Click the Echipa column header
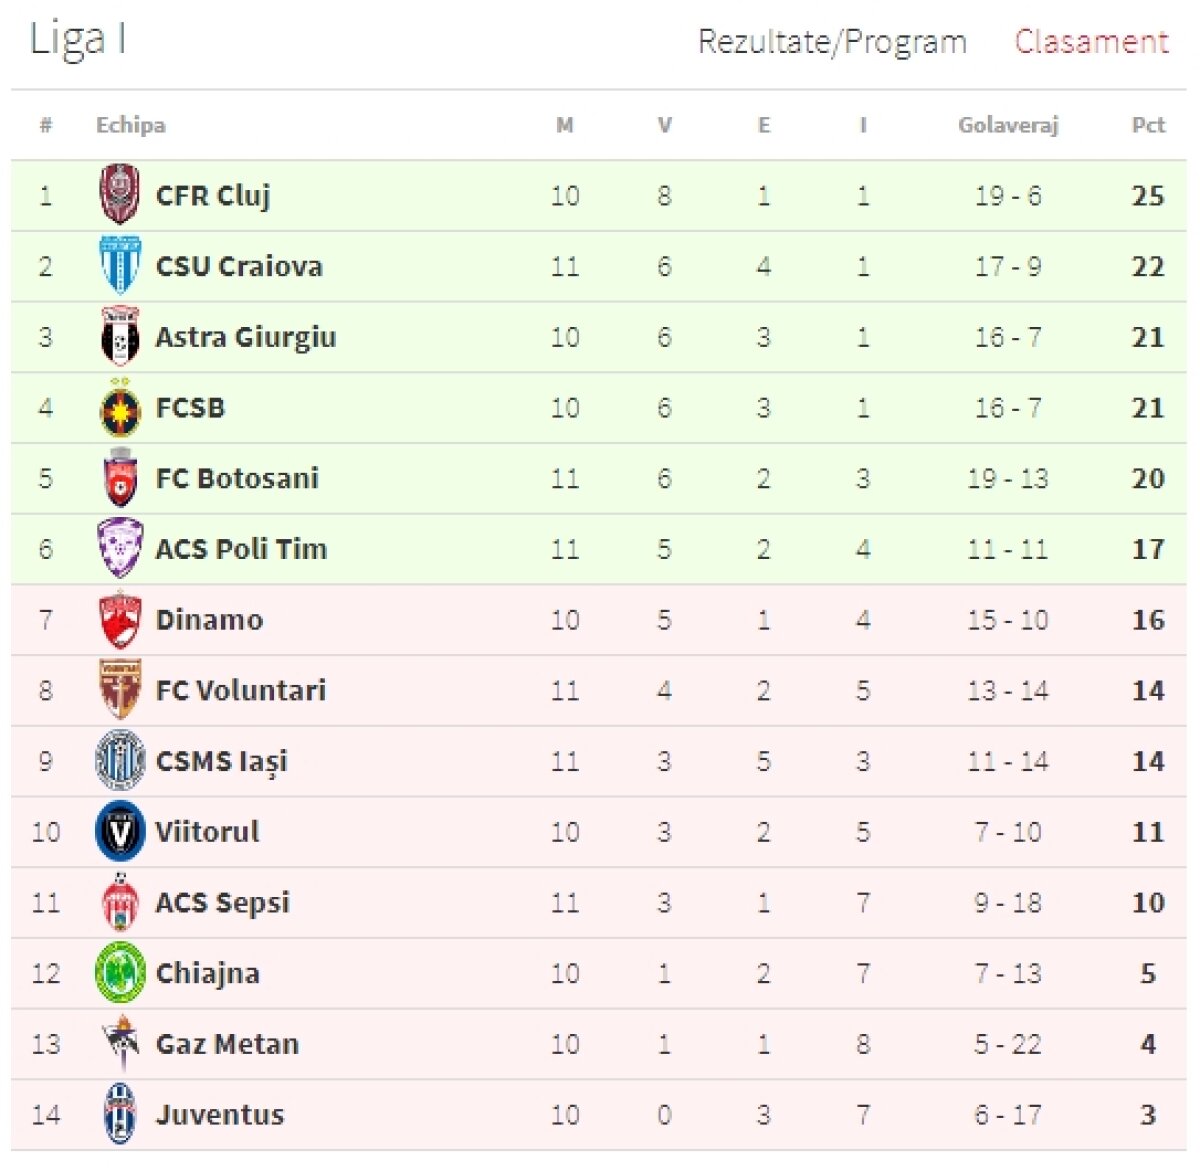Image resolution: width=1200 pixels, height=1171 pixels. [x=131, y=125]
